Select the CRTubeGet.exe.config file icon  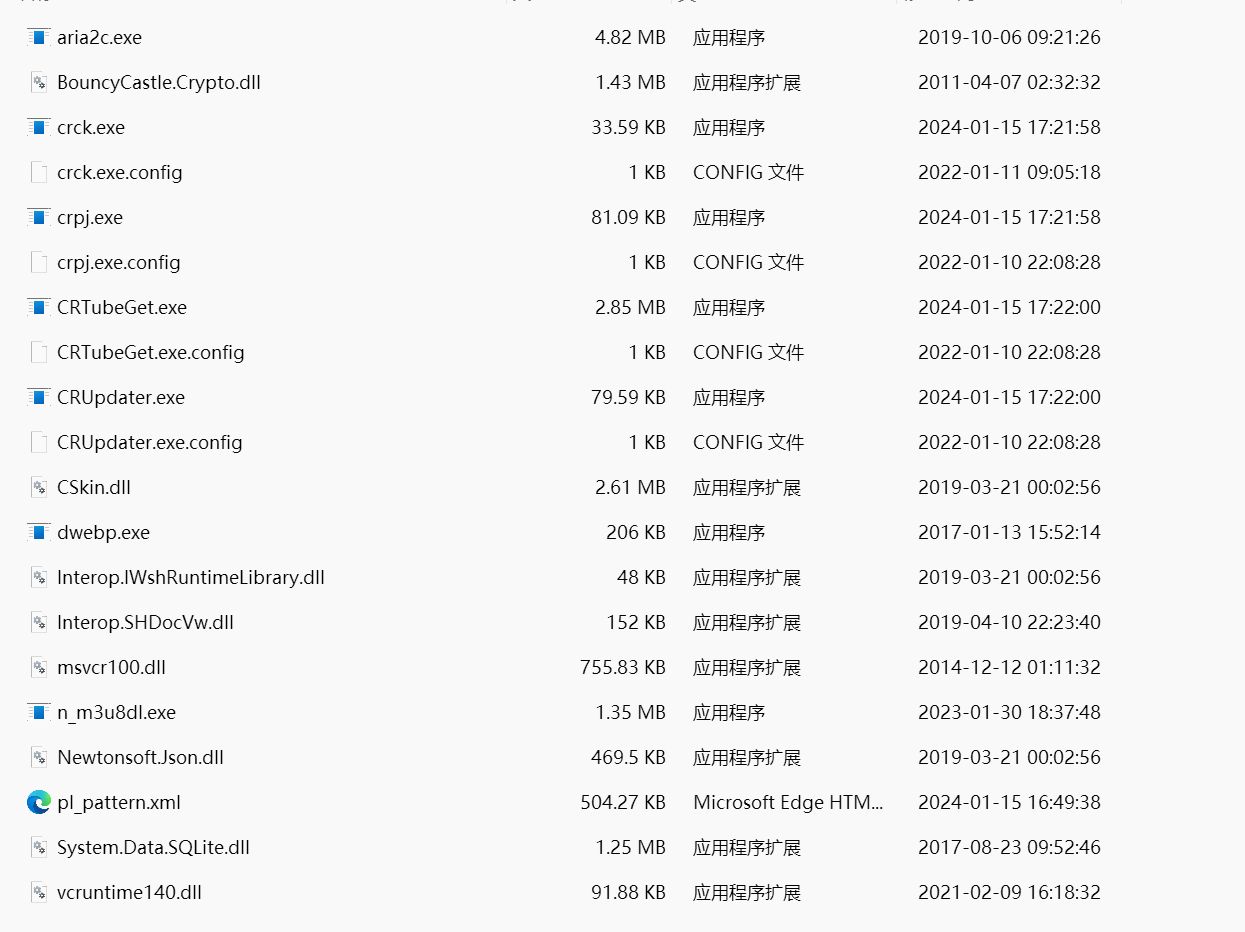[39, 353]
